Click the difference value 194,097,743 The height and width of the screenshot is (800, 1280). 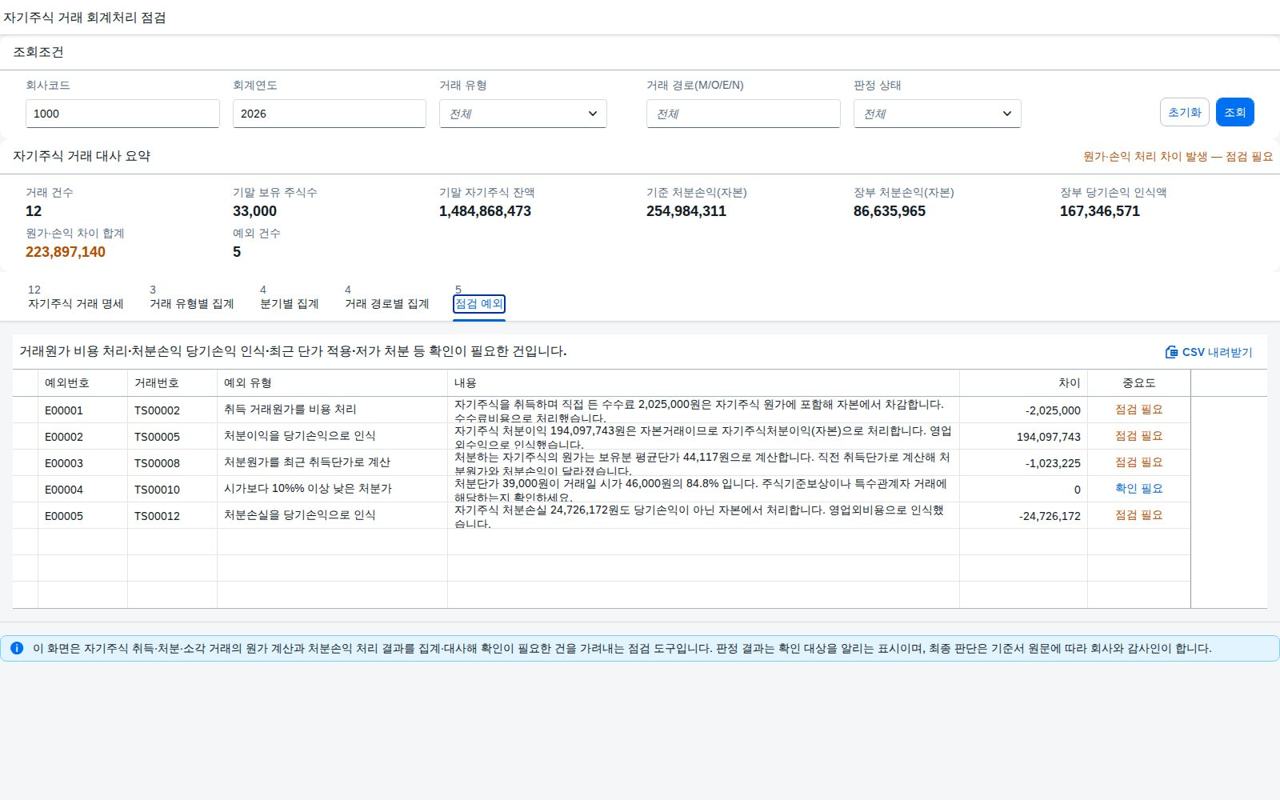click(x=1049, y=437)
